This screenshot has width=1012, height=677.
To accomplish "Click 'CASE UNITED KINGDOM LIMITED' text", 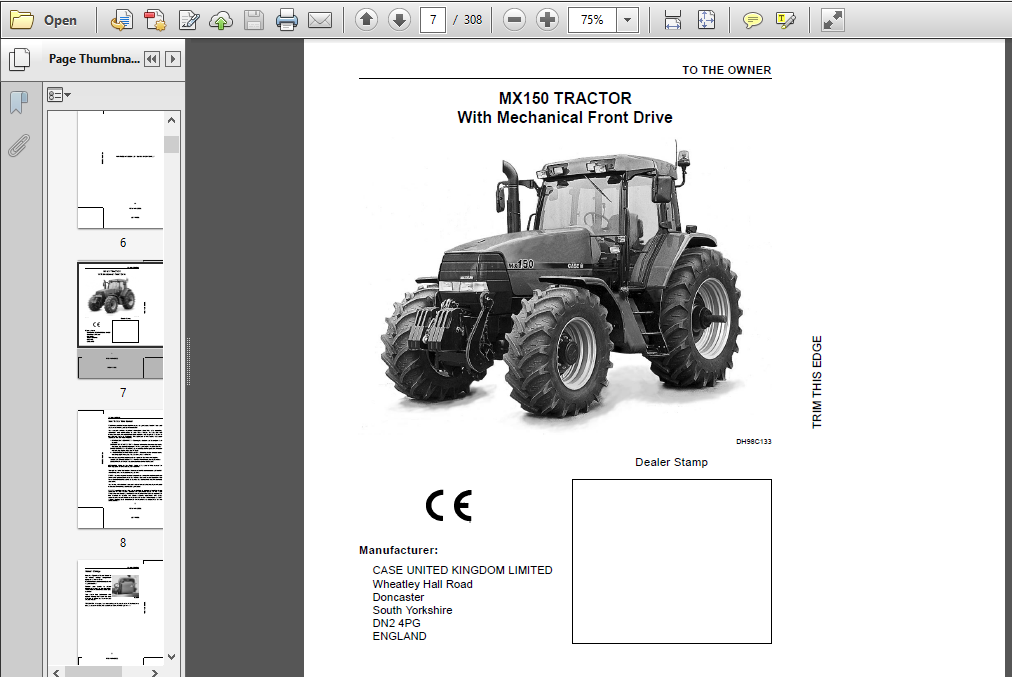I will (462, 571).
